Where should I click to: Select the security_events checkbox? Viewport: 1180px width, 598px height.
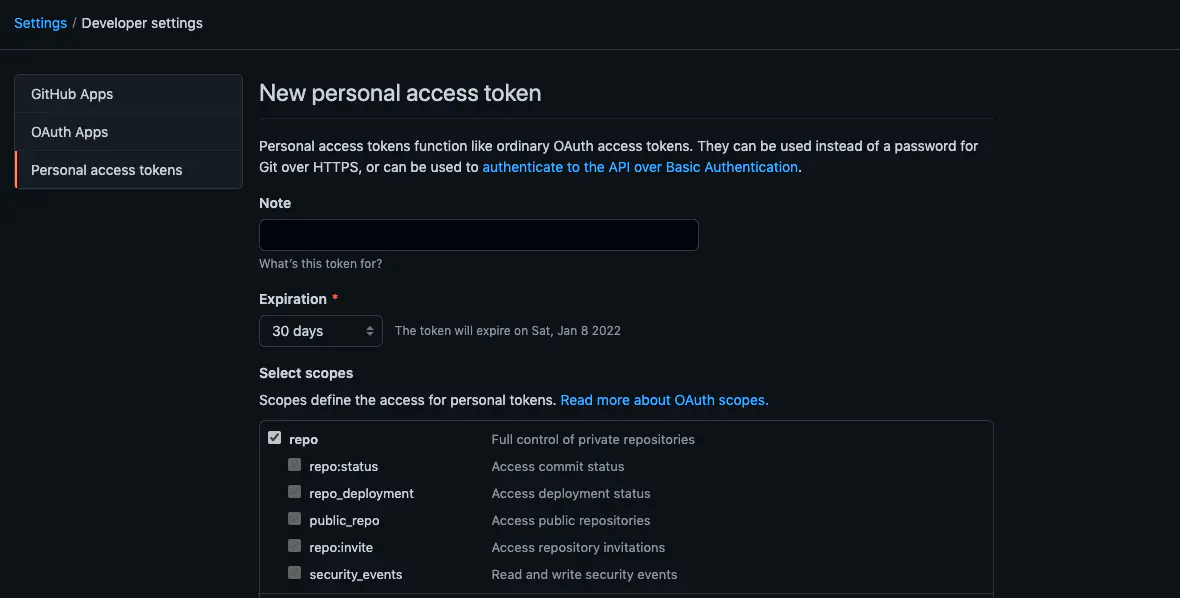[x=295, y=573]
